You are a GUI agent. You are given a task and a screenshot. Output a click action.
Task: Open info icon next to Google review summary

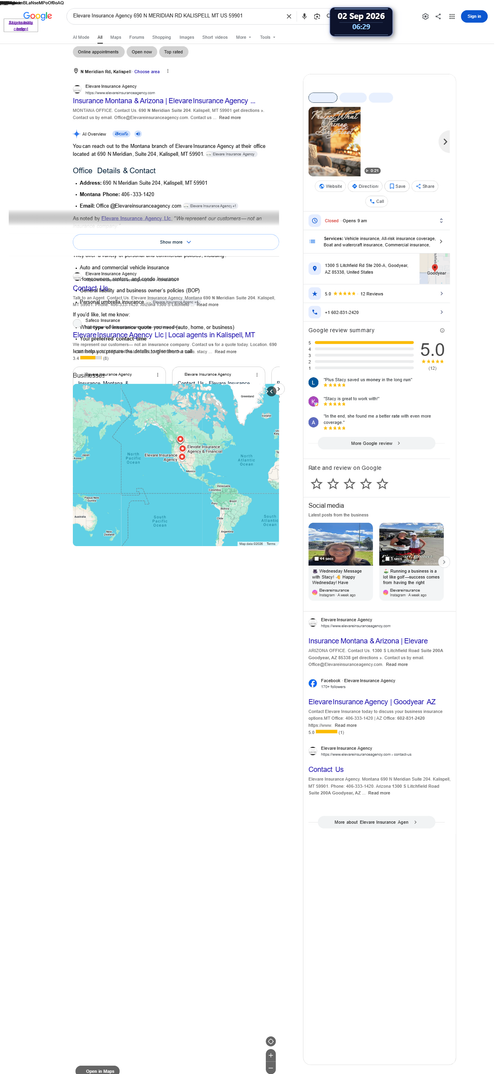tap(442, 330)
